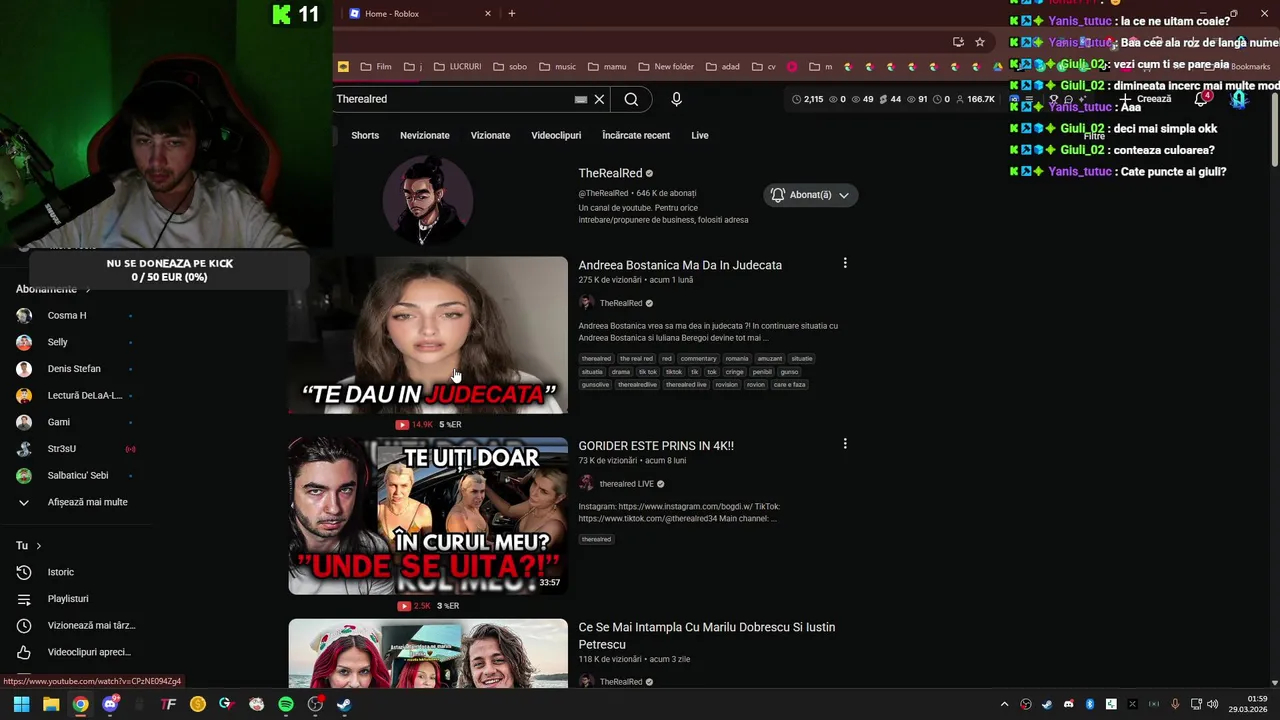Focus the YouTube search field containing Therealred
The height and width of the screenshot is (720, 1280).
(452, 99)
